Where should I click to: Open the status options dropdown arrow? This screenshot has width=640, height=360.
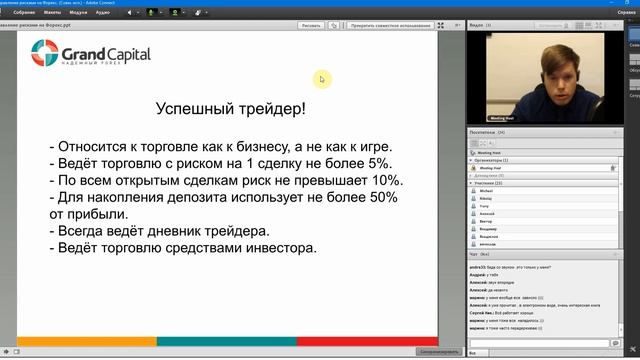point(207,13)
